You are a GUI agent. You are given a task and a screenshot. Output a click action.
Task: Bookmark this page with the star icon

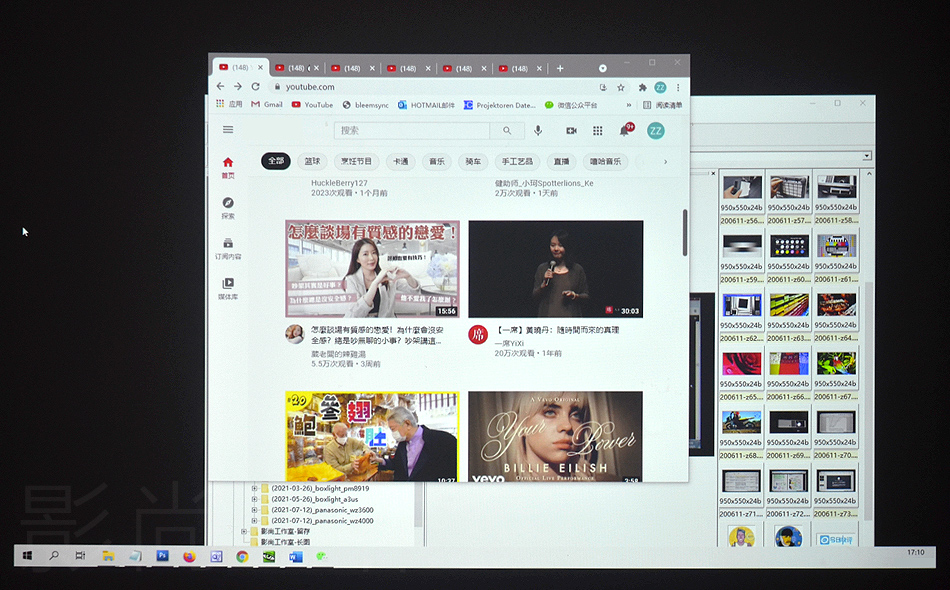(621, 87)
